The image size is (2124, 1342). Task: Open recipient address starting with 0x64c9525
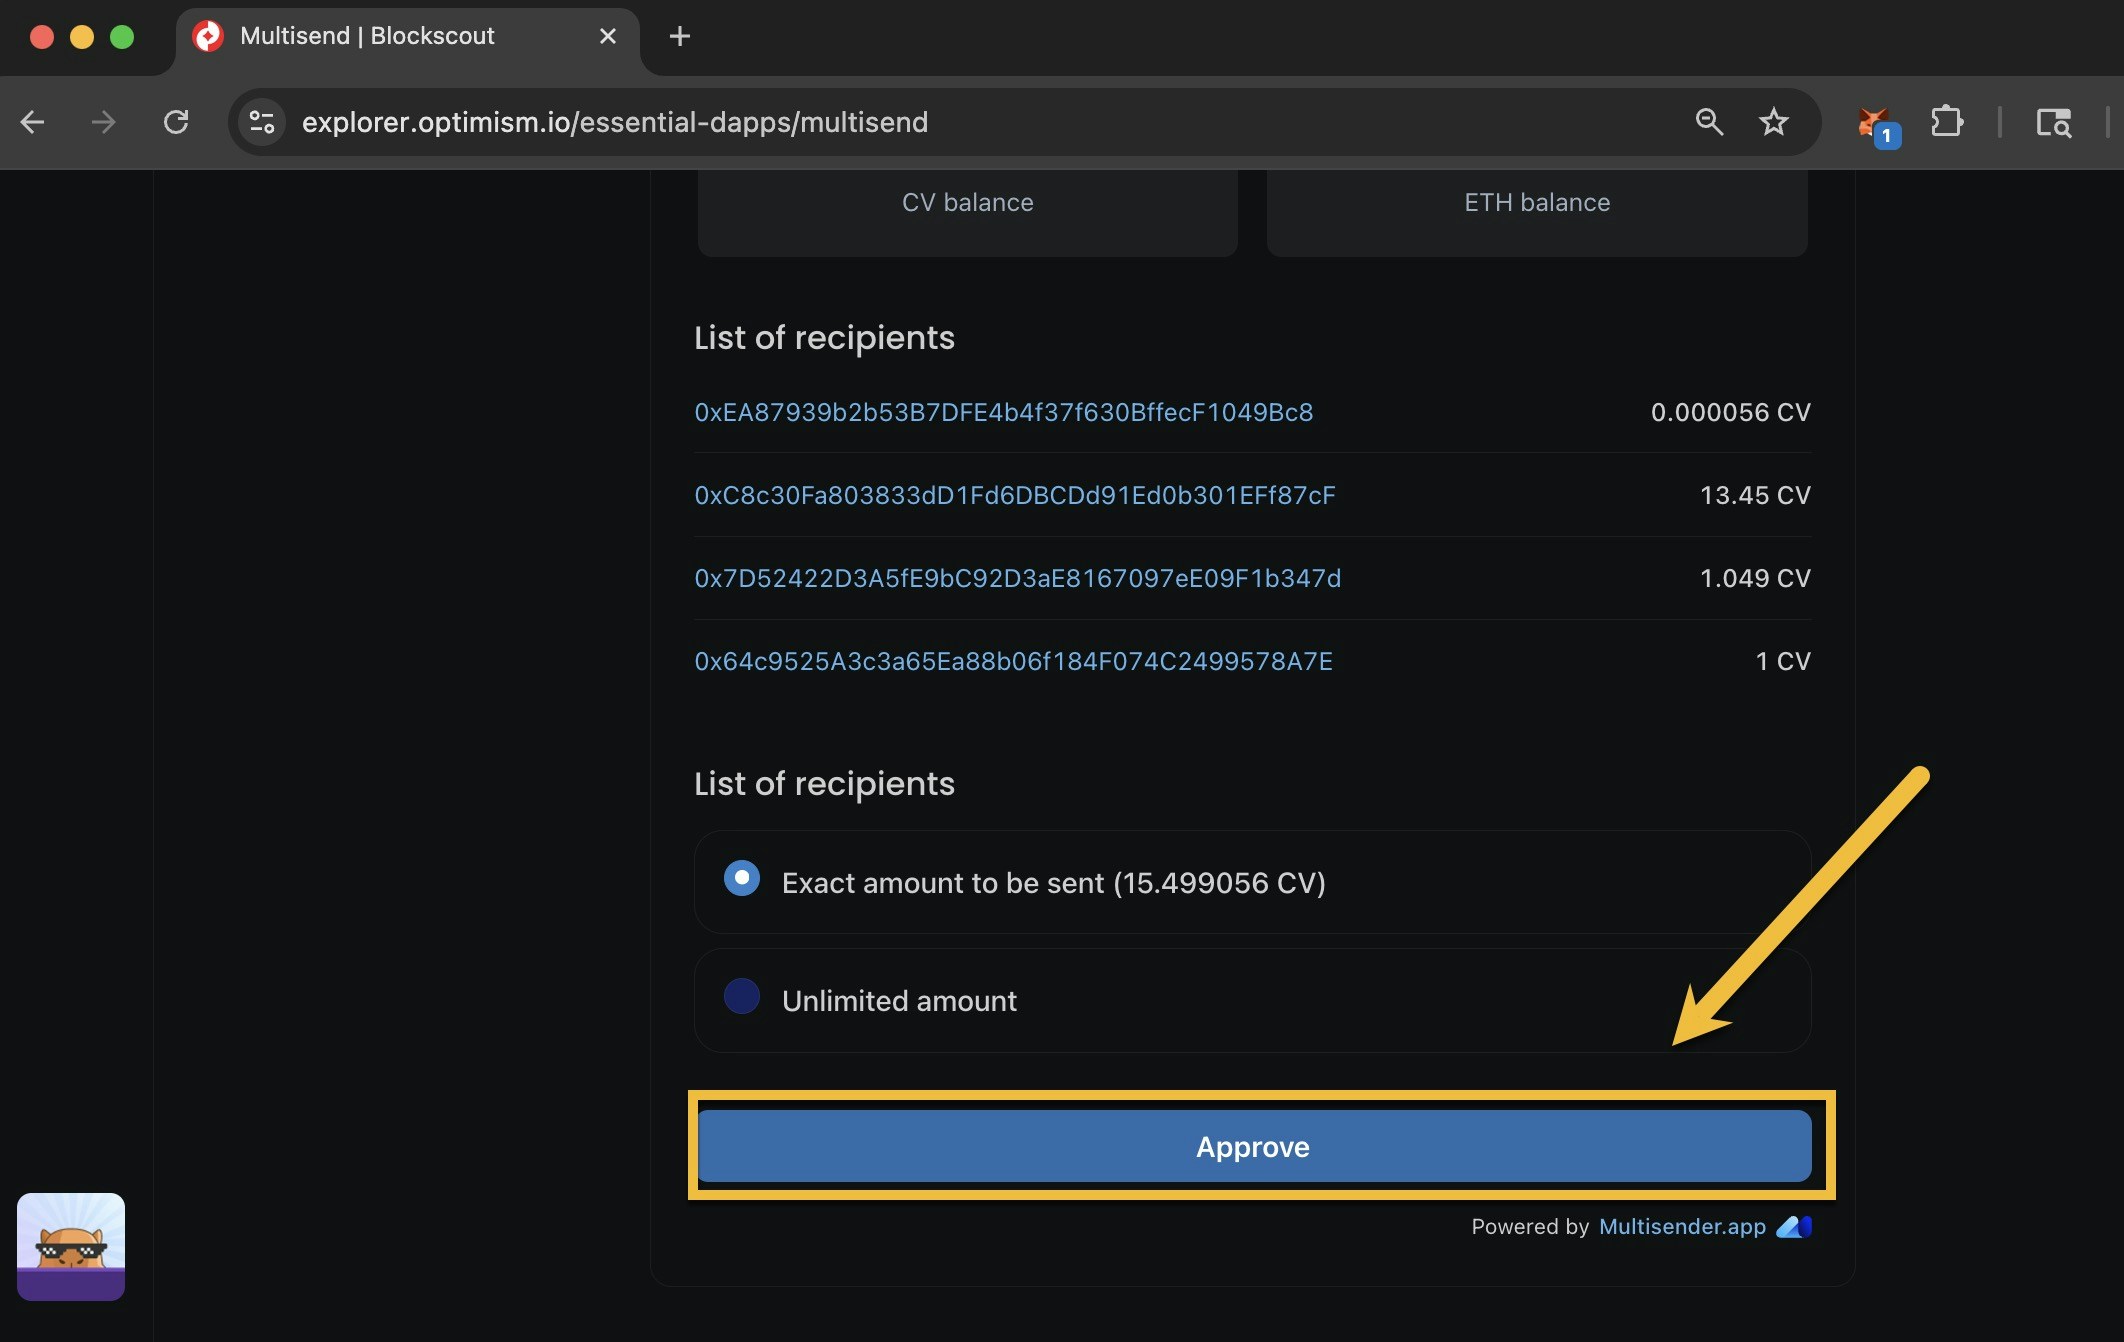coord(1012,660)
